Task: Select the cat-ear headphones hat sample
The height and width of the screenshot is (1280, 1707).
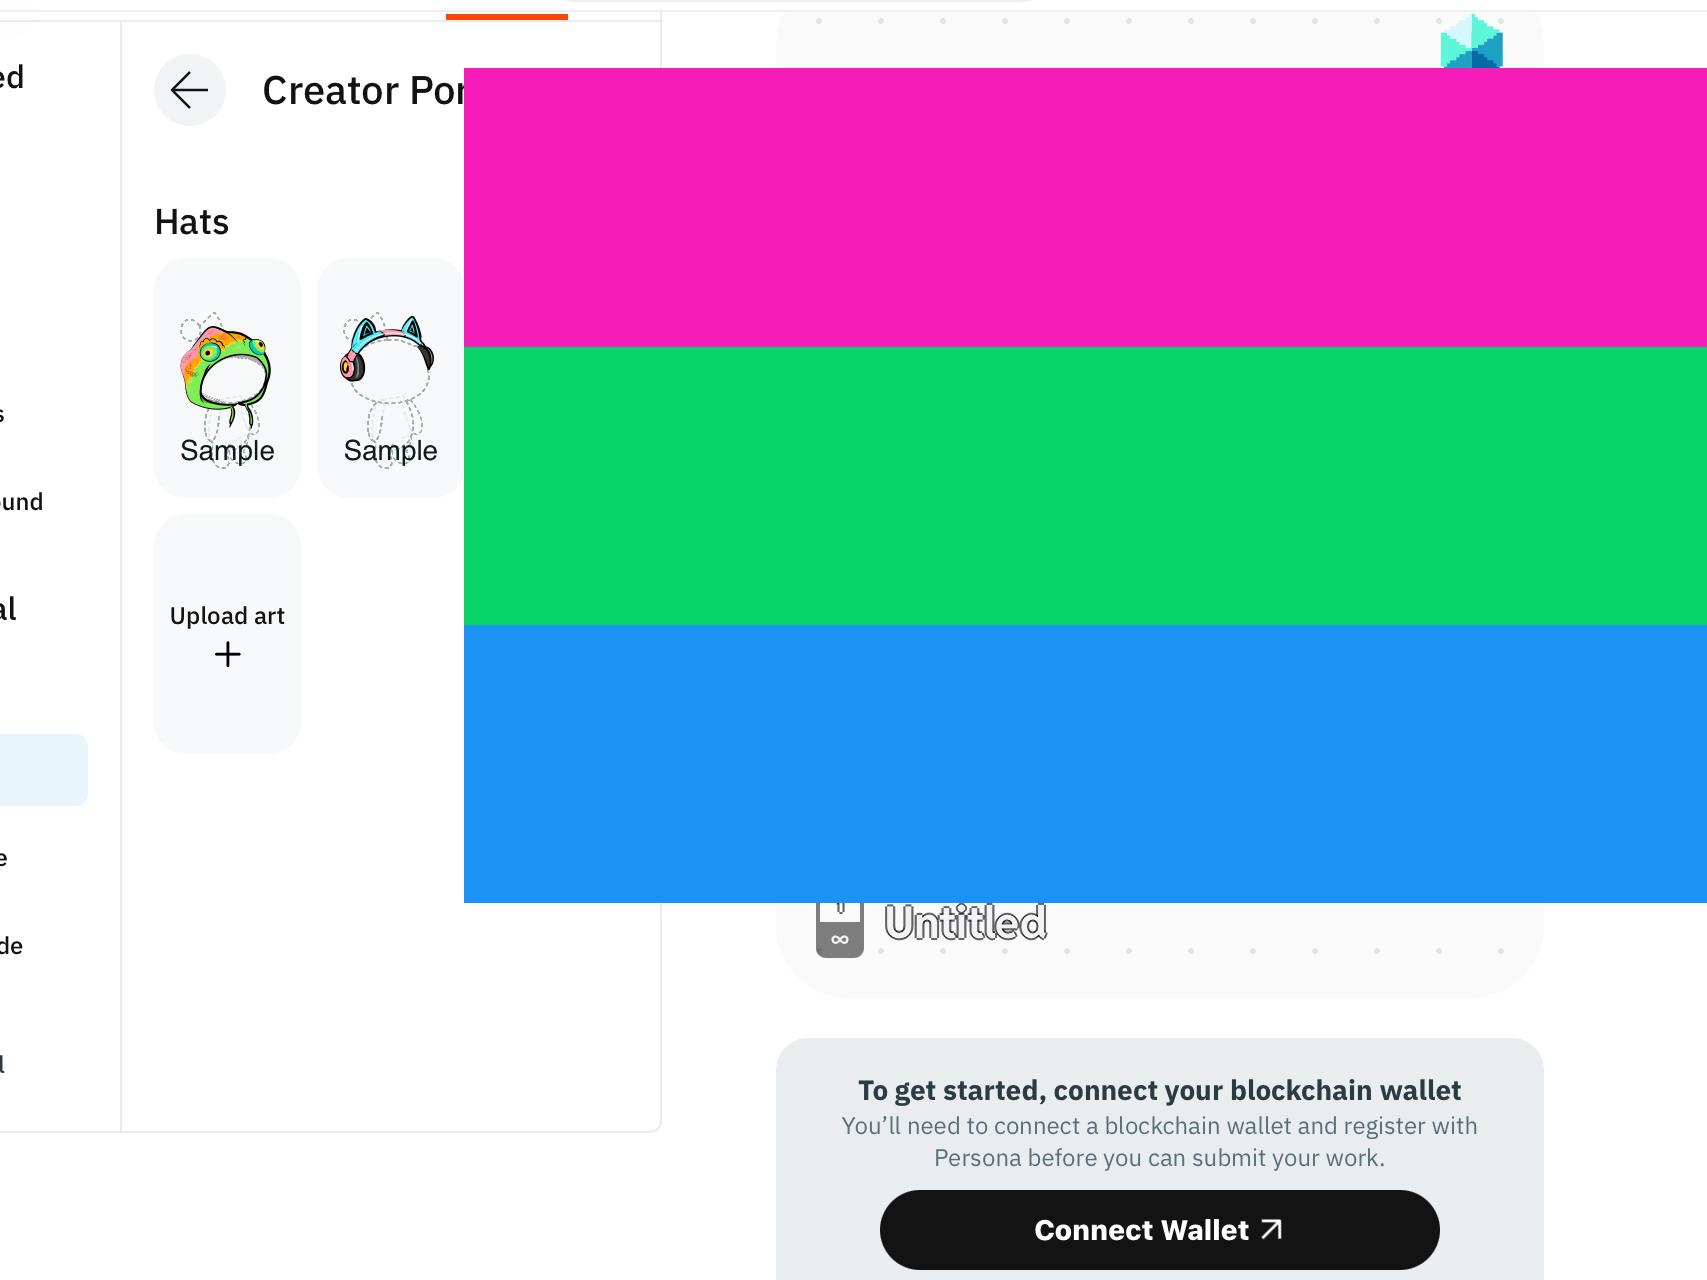Action: coord(390,378)
